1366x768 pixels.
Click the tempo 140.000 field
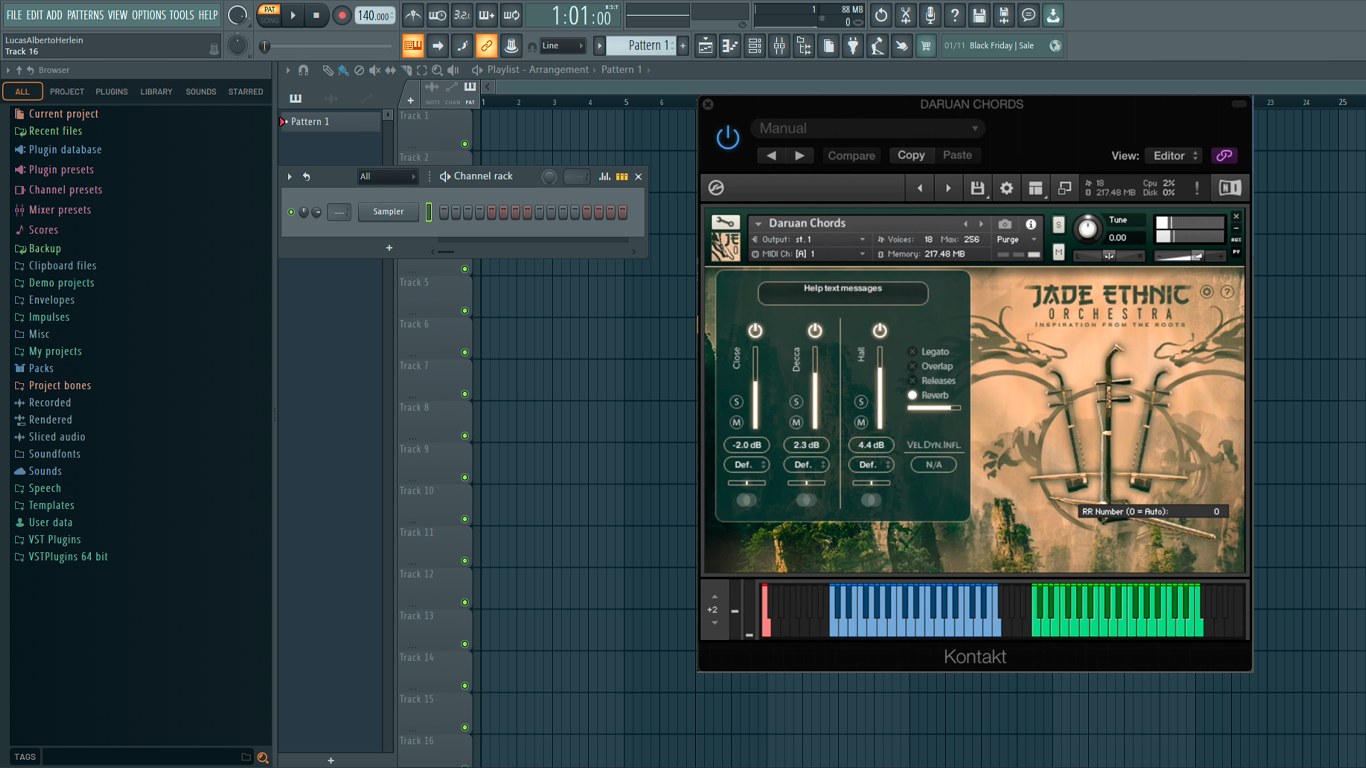click(x=375, y=16)
